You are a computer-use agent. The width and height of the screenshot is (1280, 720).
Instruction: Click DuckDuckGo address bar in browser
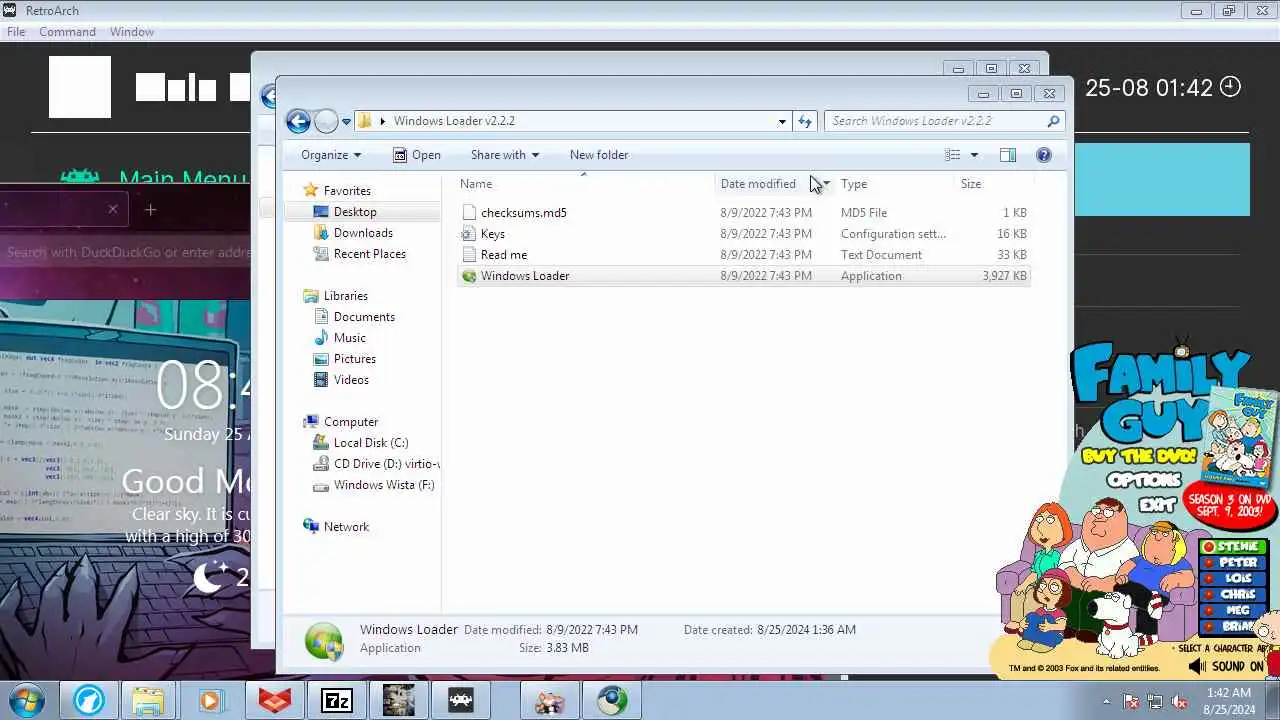126,252
